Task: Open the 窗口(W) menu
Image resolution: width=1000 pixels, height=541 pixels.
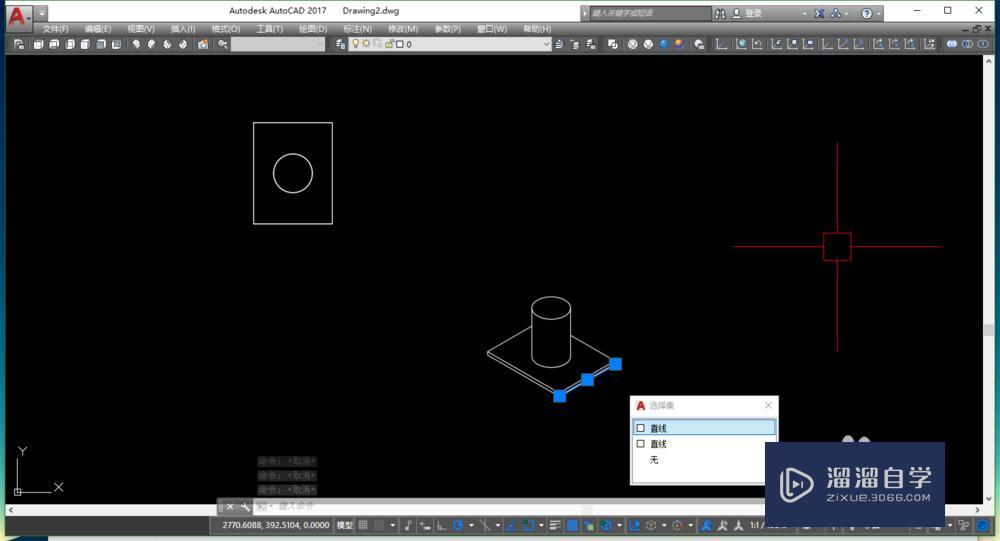Action: (x=492, y=29)
